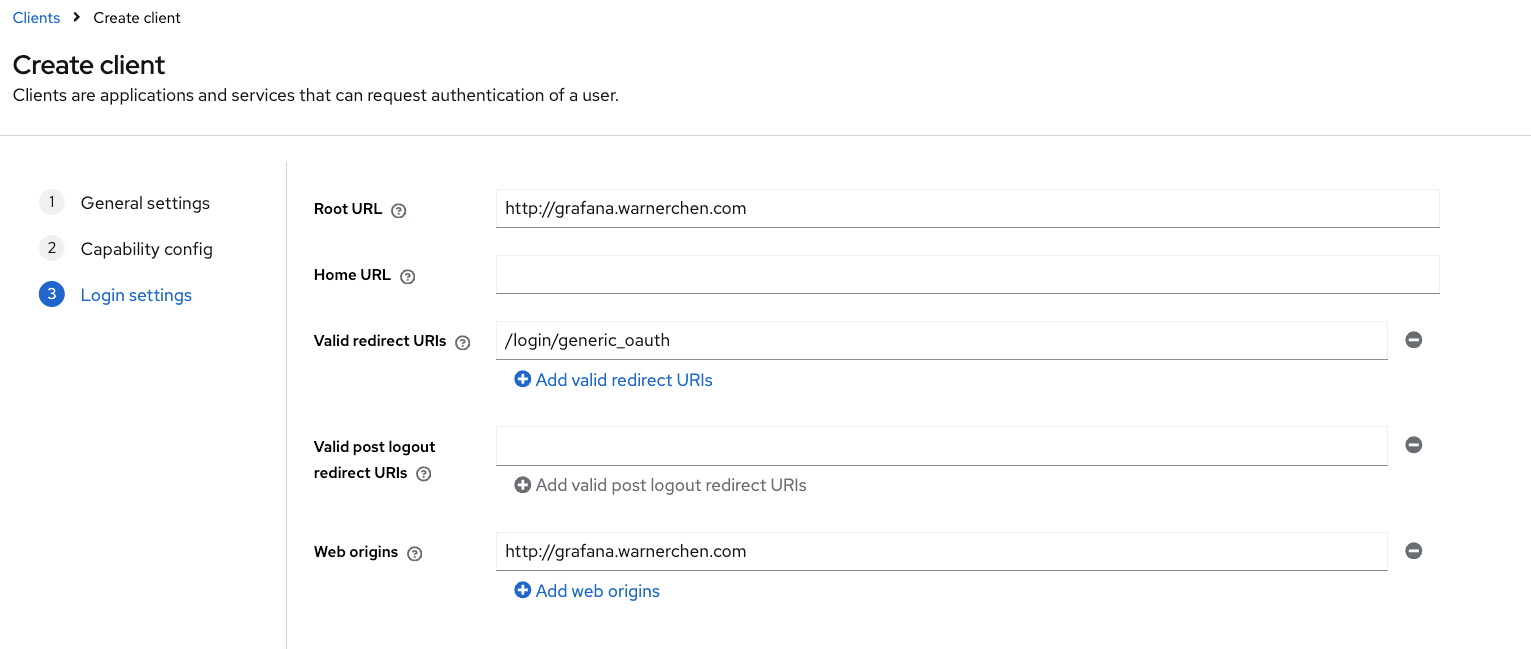Image resolution: width=1531 pixels, height=649 pixels.
Task: Open help for Valid redirect URIs
Action: 462,342
